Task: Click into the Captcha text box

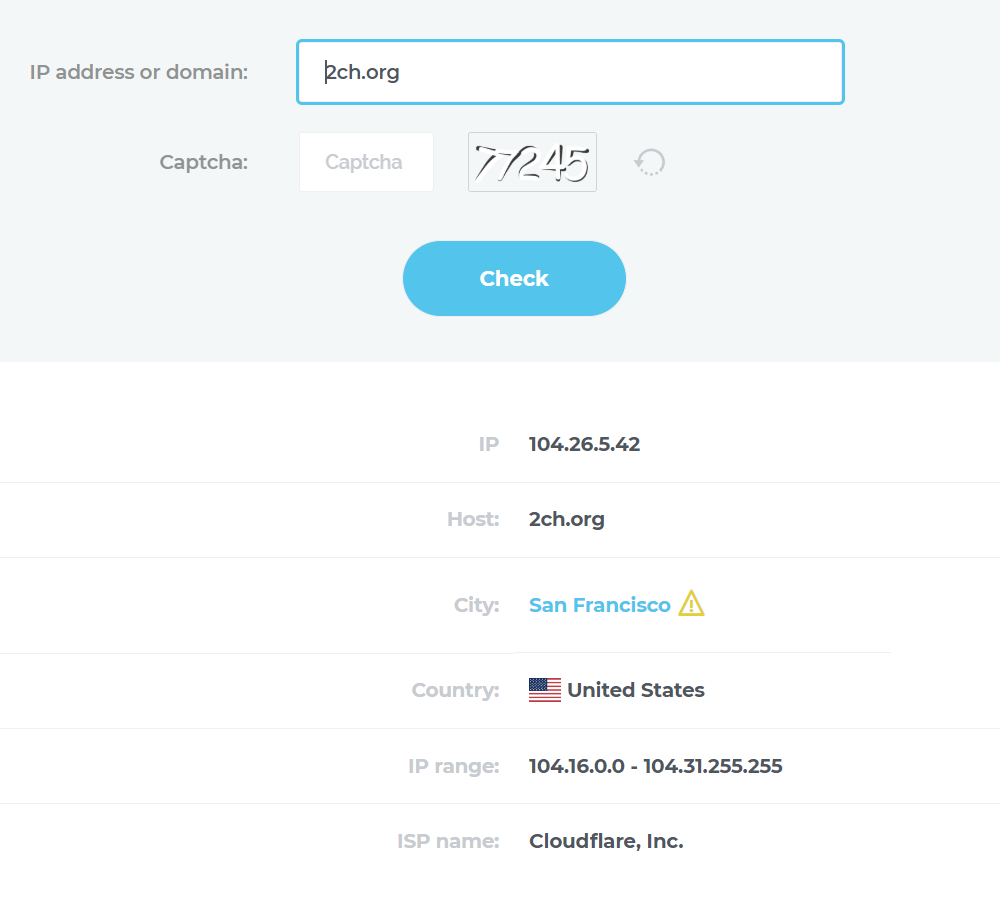Action: (x=366, y=162)
